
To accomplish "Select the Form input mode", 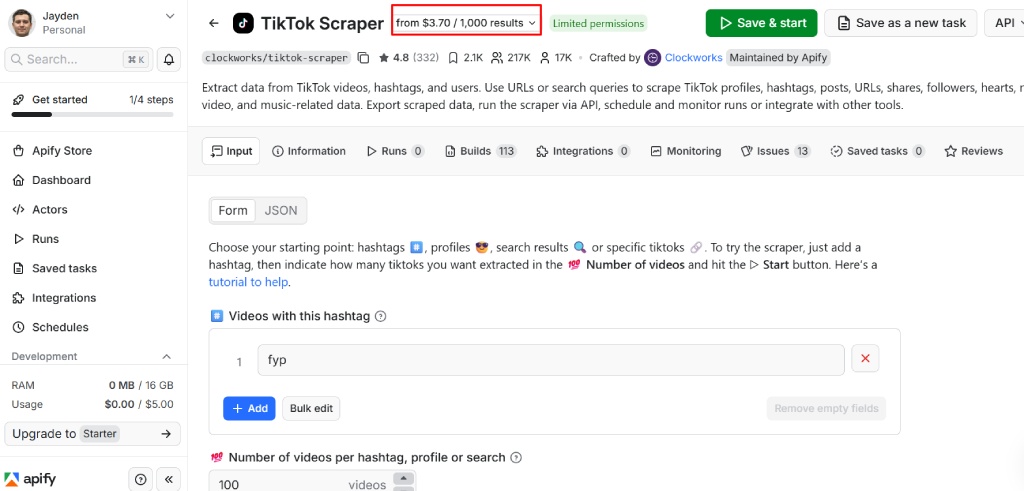I will point(232,210).
